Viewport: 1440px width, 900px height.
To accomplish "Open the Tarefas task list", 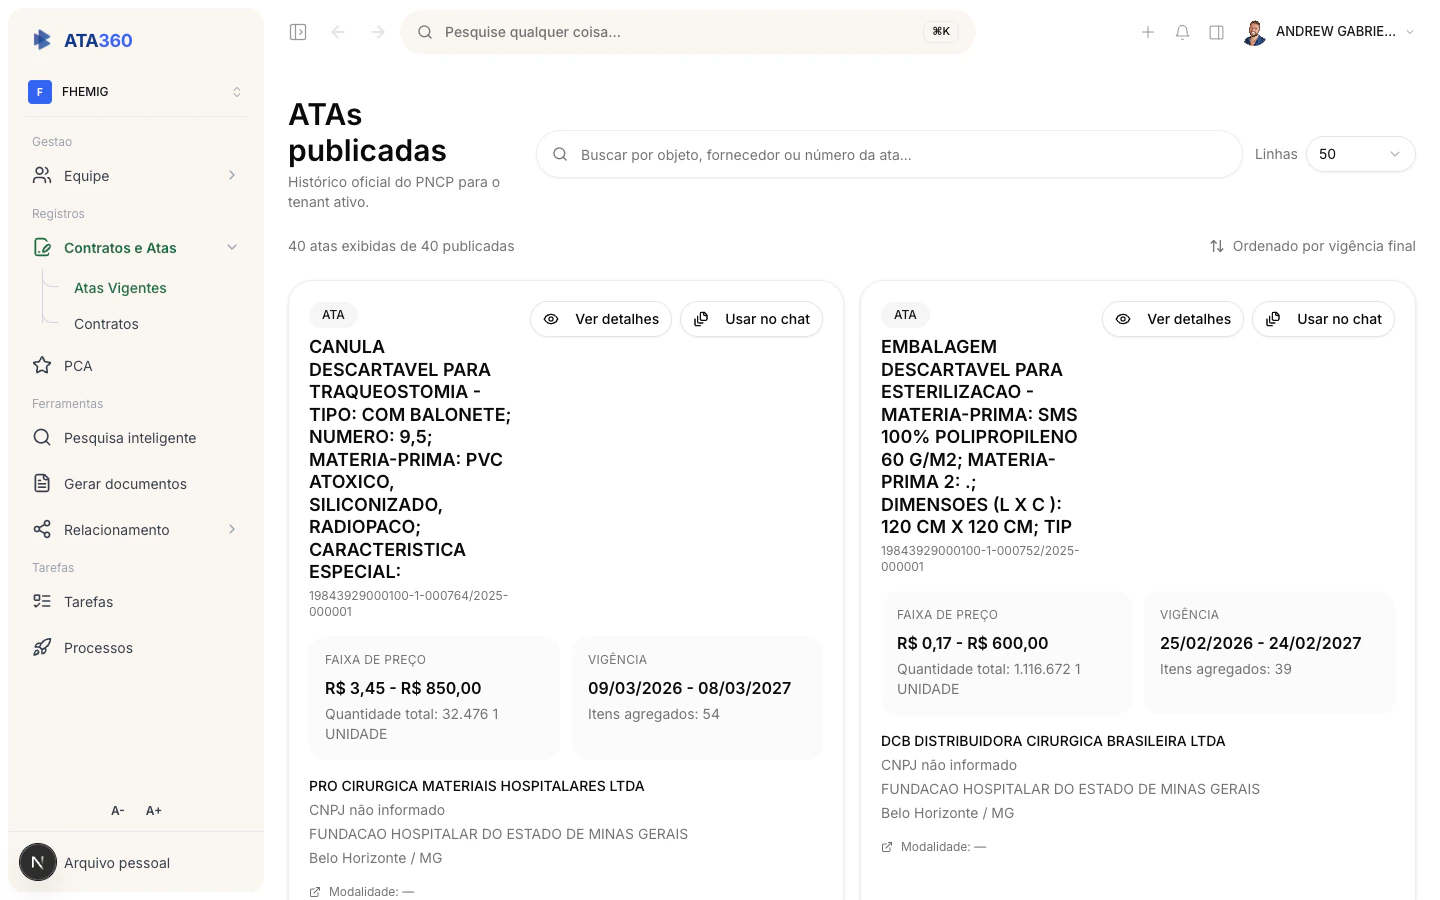I will pos(88,601).
